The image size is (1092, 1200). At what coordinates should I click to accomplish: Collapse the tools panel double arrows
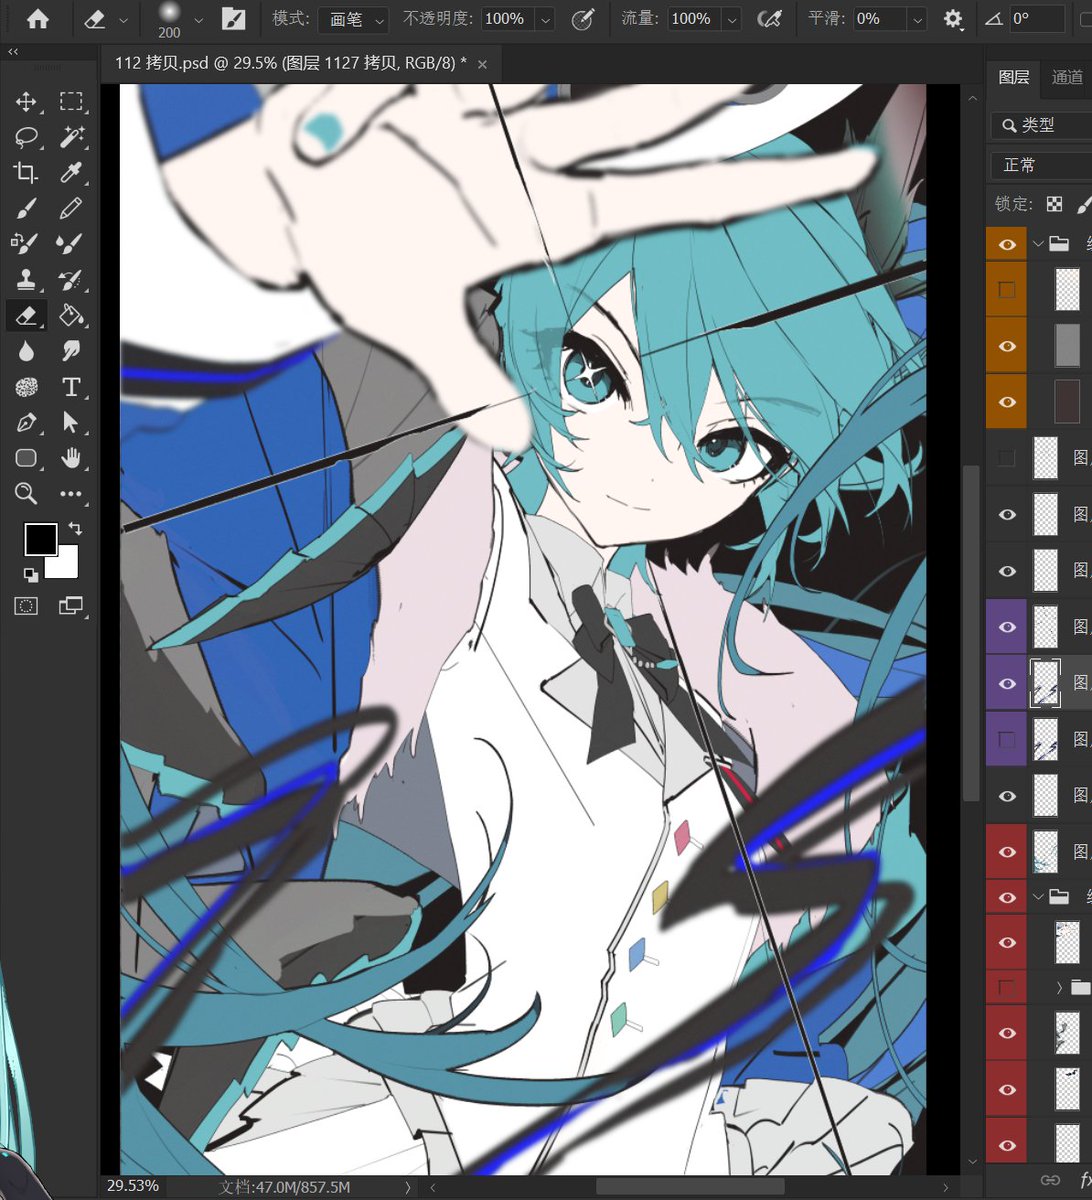[x=12, y=51]
